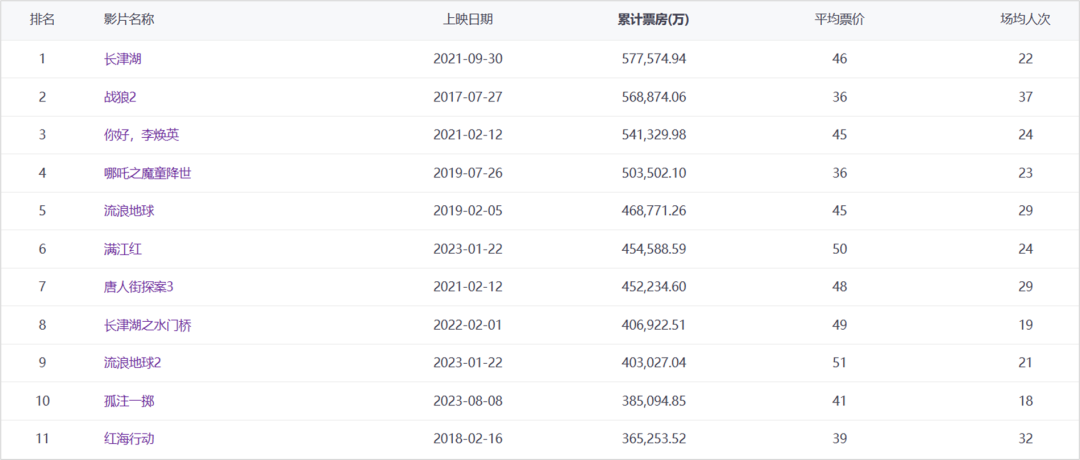Sort by 累计票房(万) column header
The width and height of the screenshot is (1080, 460).
(652, 20)
